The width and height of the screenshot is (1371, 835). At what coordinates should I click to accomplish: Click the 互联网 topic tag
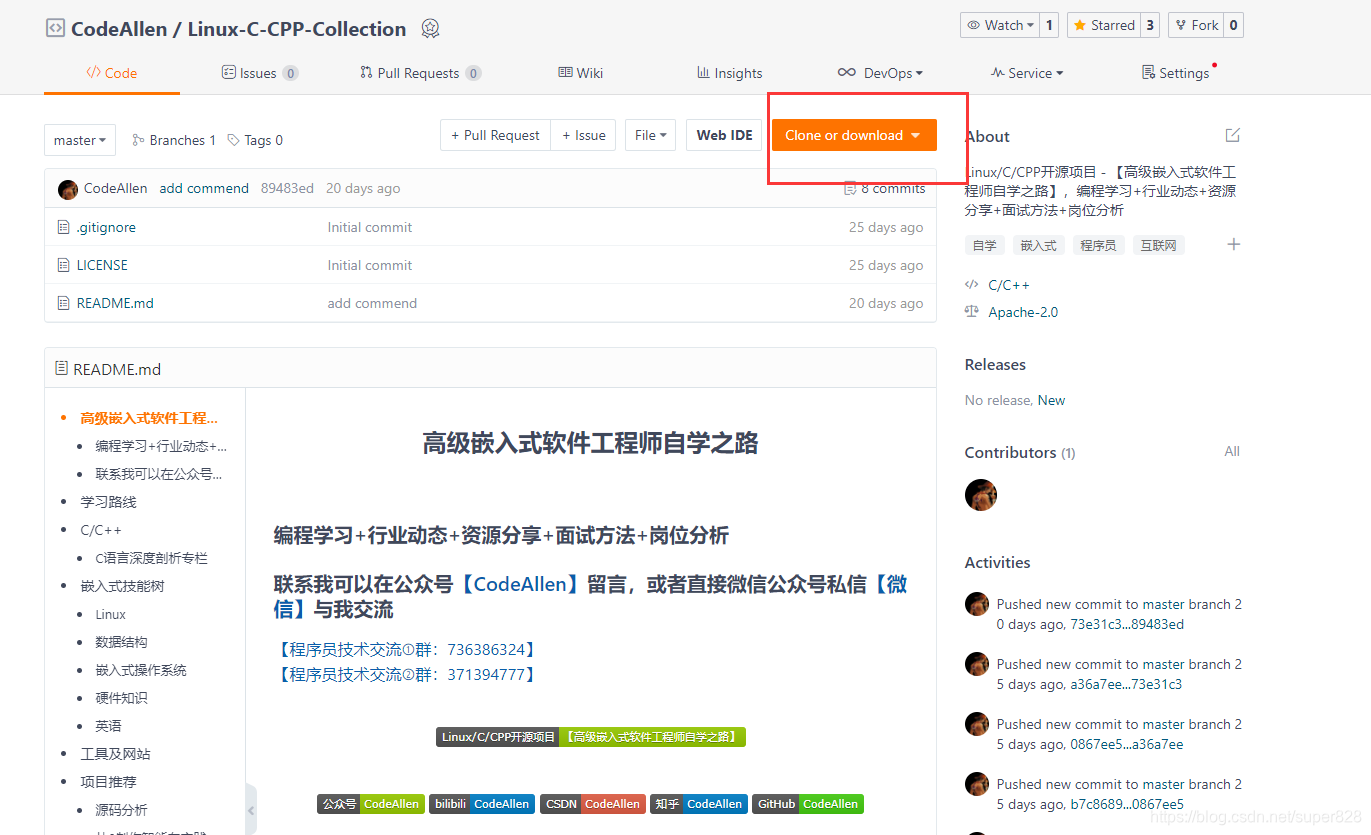click(x=1158, y=245)
